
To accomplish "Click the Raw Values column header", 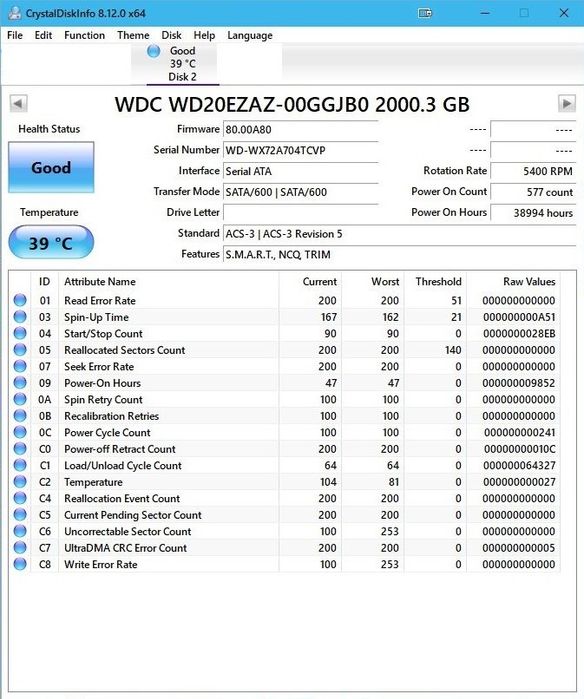I will click(529, 282).
